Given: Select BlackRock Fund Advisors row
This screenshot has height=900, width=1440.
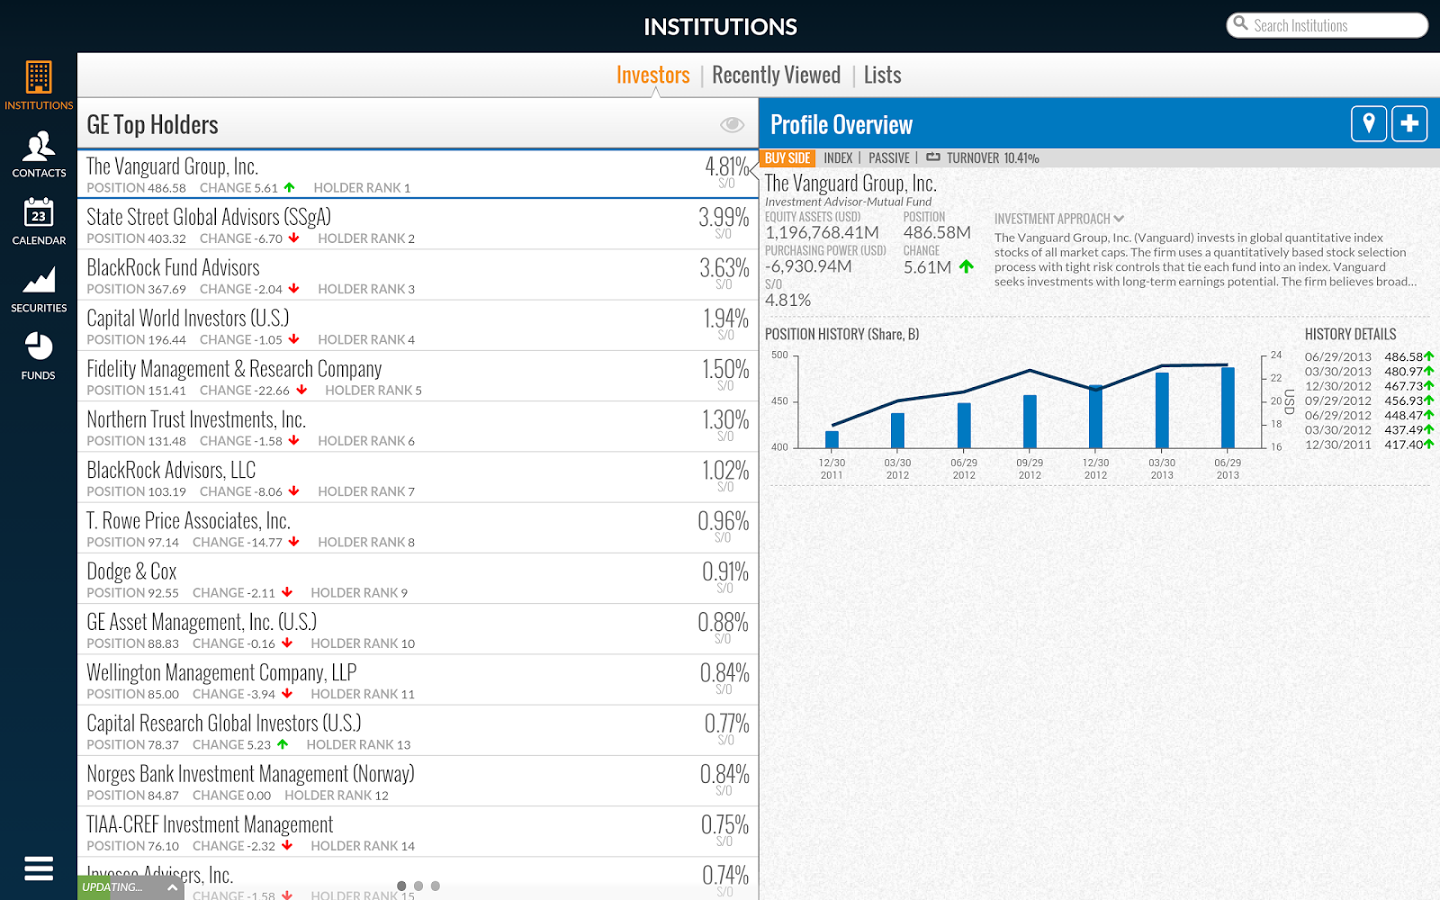Looking at the screenshot, I should 417,275.
